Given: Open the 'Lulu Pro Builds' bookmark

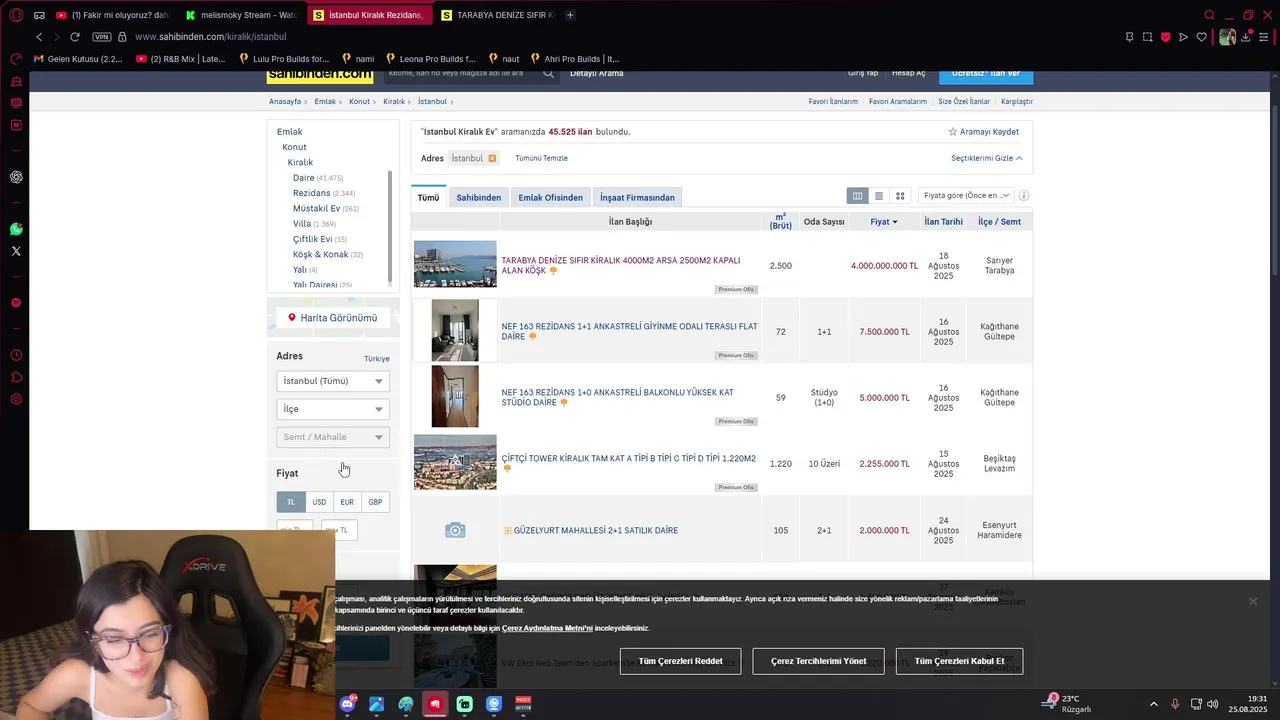Looking at the screenshot, I should [x=284, y=59].
